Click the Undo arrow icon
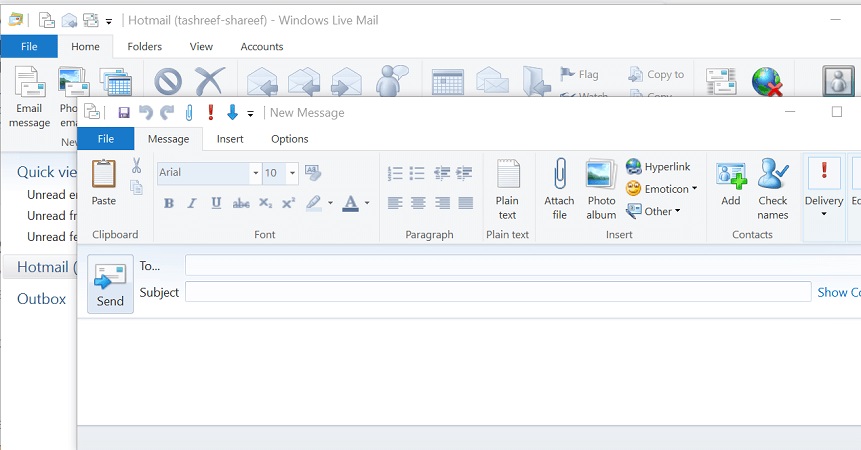The height and width of the screenshot is (450, 861). [x=146, y=112]
